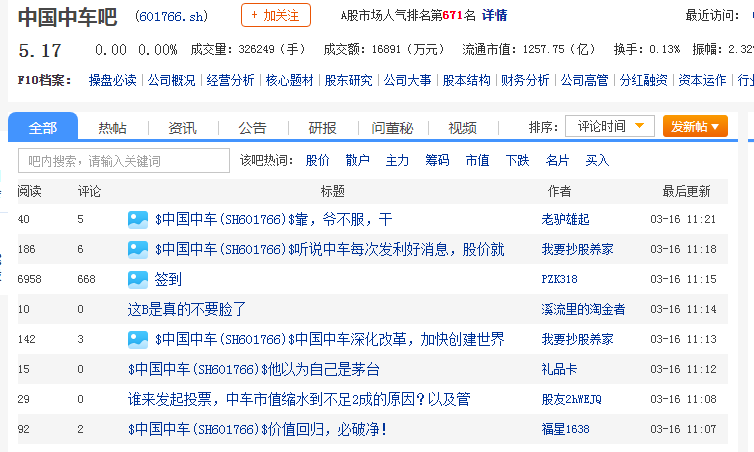Screen dimensions: 754x452
Task: View author profile 老驴雄起
Action: (566, 220)
